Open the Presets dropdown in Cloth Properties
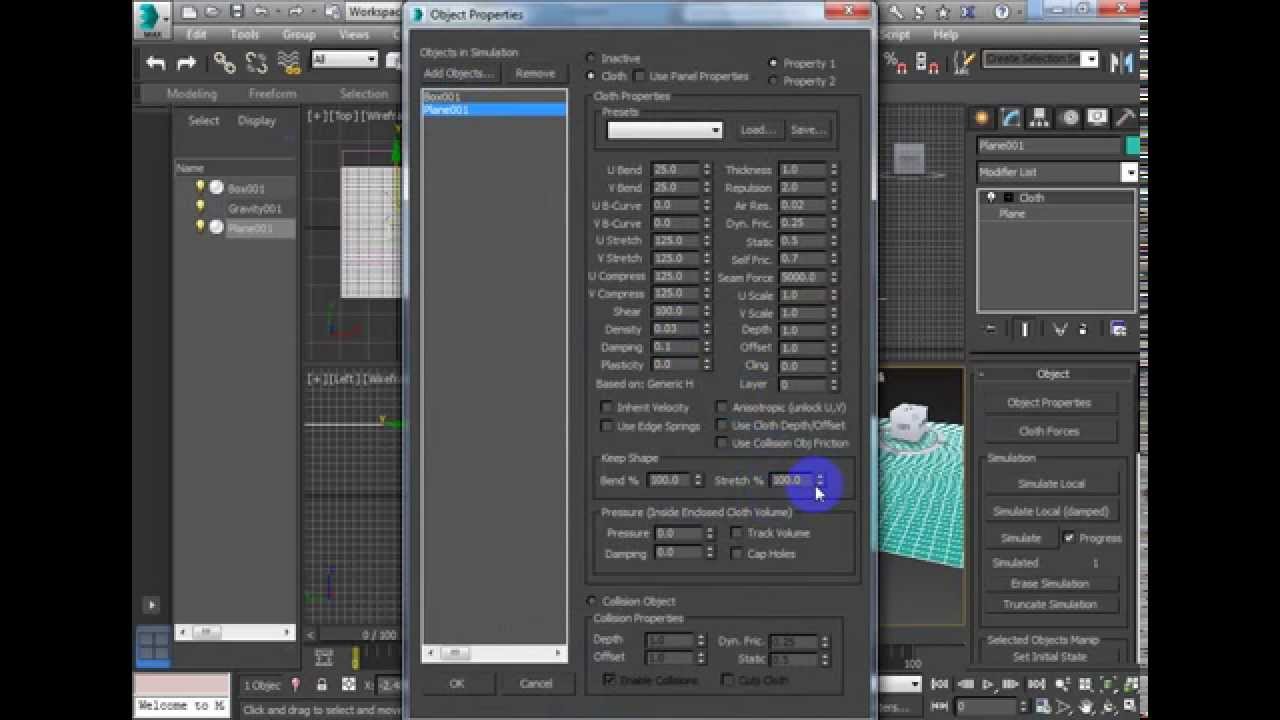 pos(665,130)
